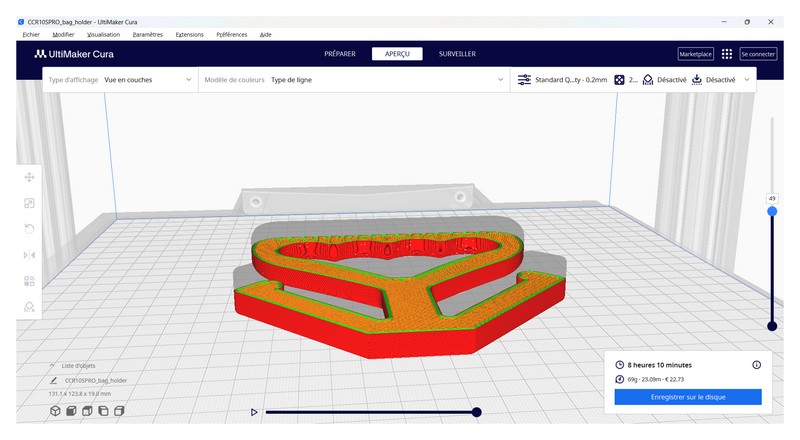This screenshot has height=440, width=800.
Task: Open the UltiMaker apps grid icon
Action: (727, 54)
